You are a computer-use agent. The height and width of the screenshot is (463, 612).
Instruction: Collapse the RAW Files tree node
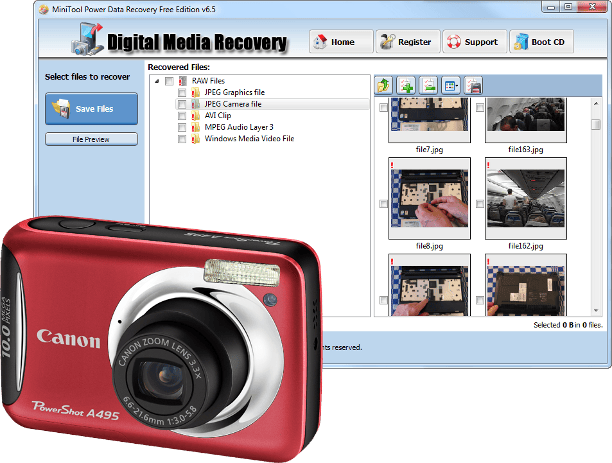tap(157, 81)
